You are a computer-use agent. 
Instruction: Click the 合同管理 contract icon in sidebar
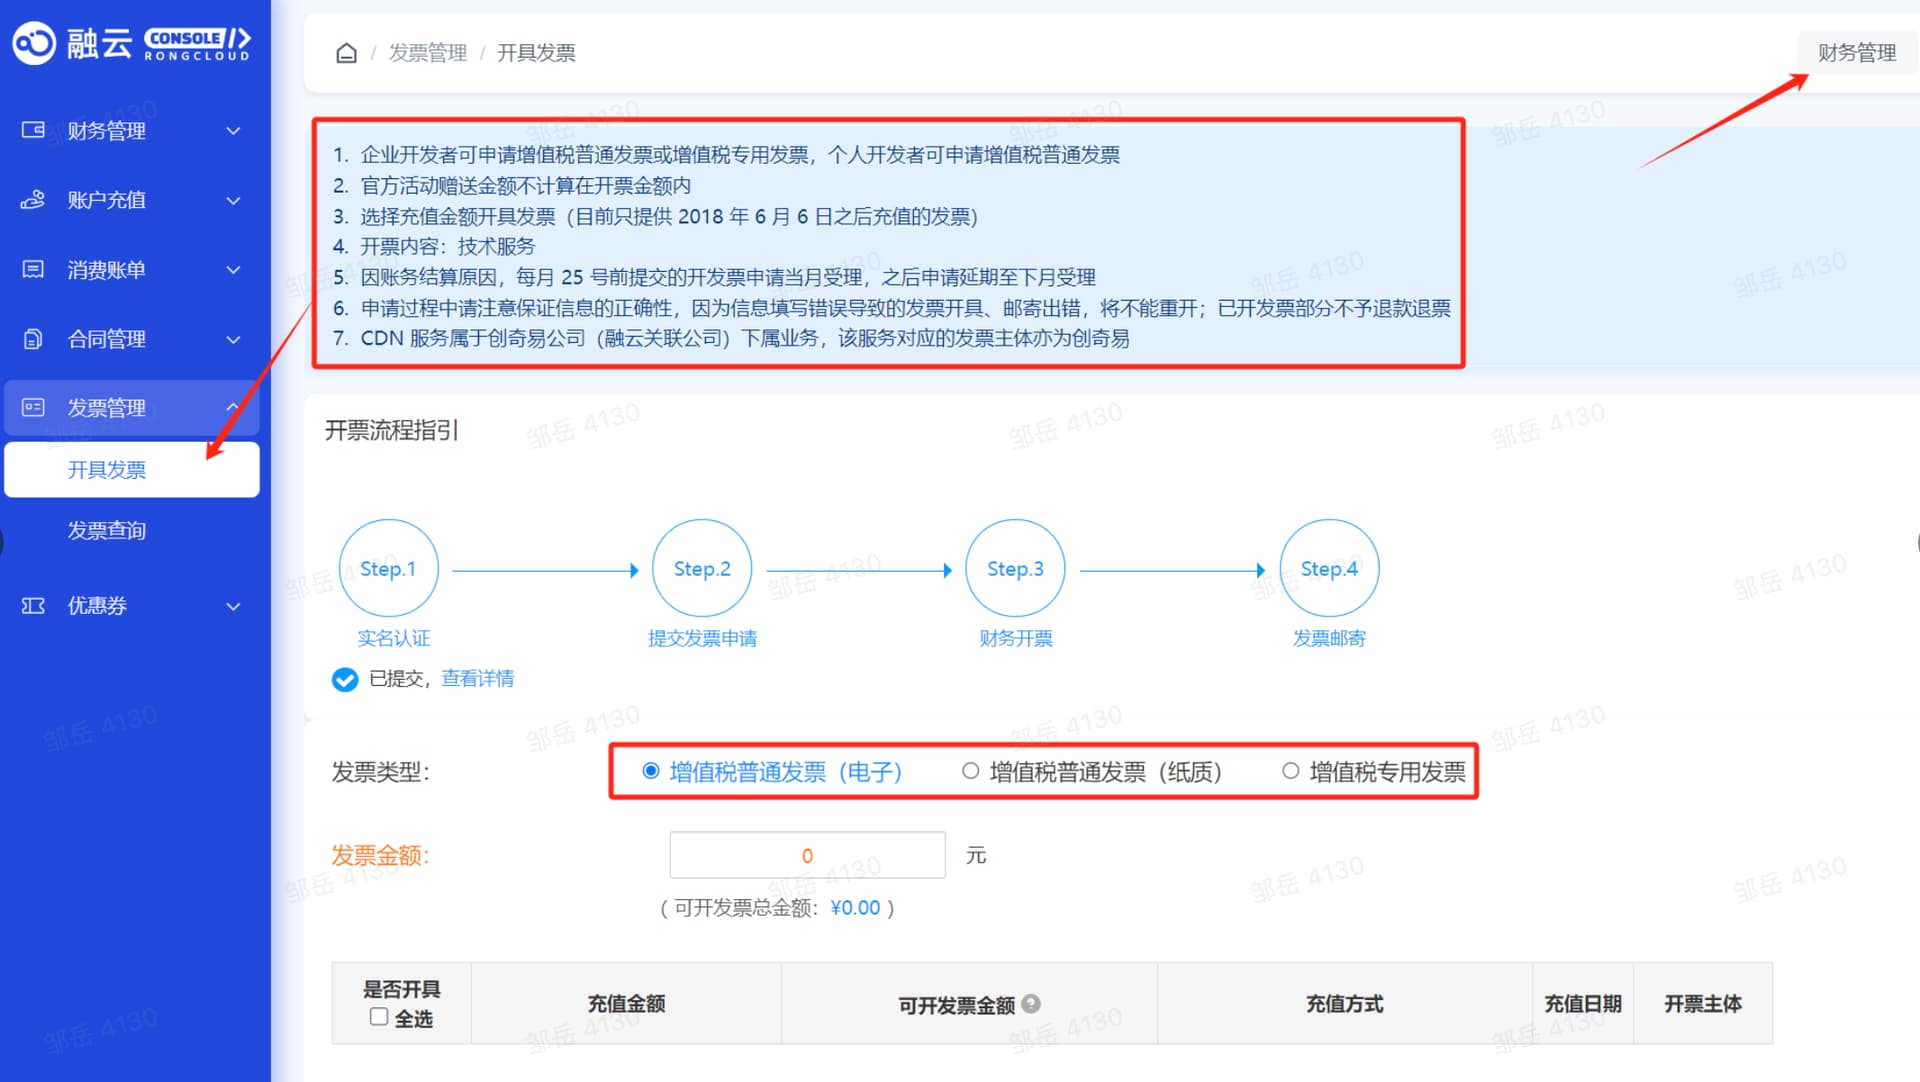33,339
